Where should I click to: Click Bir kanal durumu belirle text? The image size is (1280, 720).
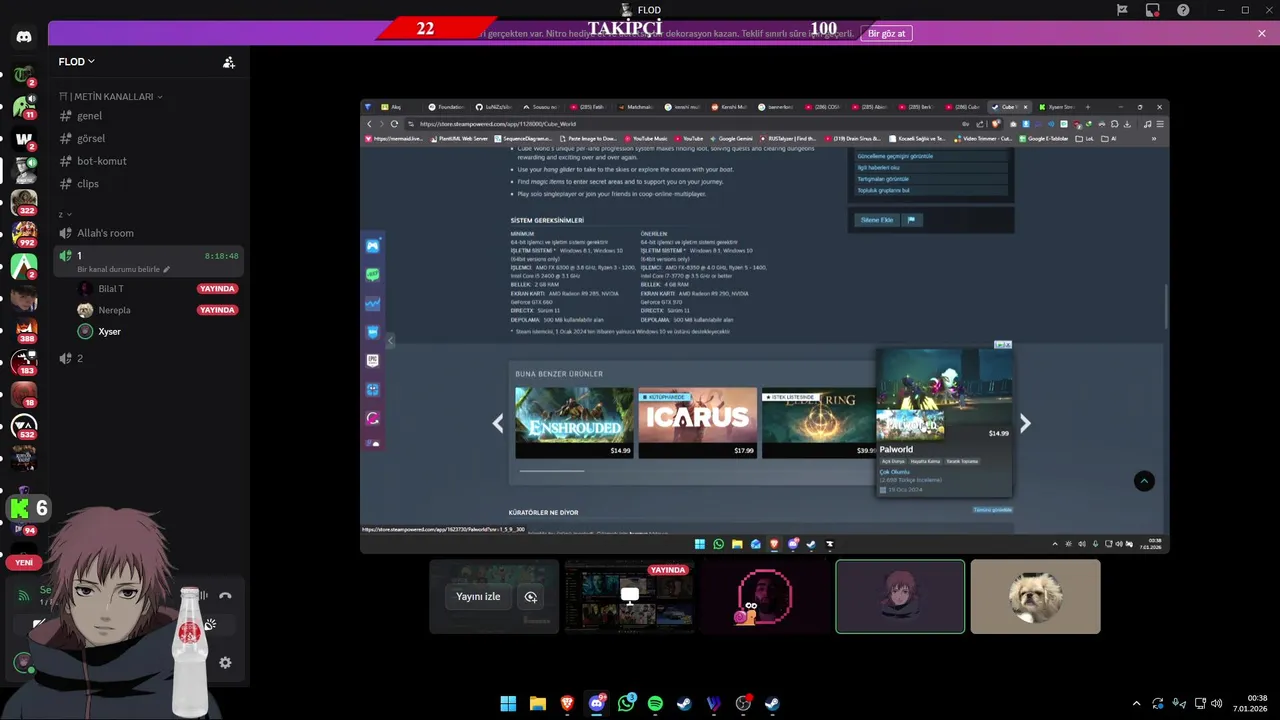(x=119, y=269)
